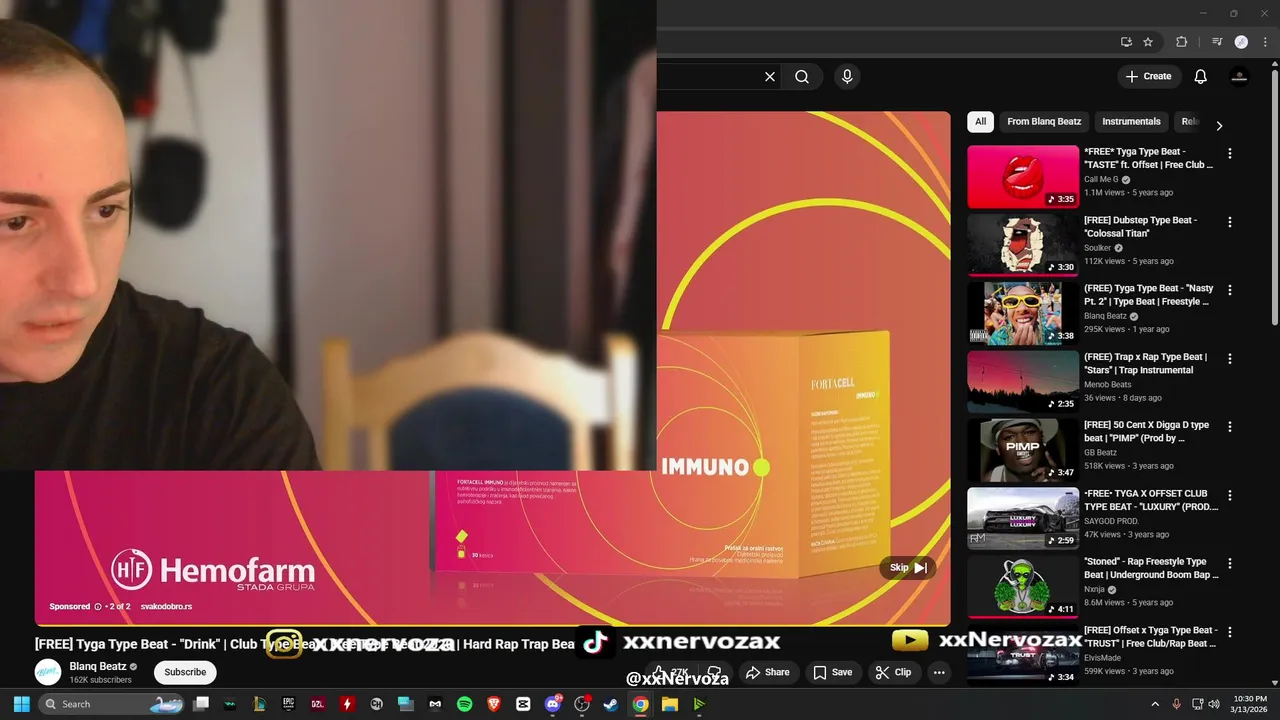
Task: Open the Windows Start menu
Action: pyautogui.click(x=21, y=704)
